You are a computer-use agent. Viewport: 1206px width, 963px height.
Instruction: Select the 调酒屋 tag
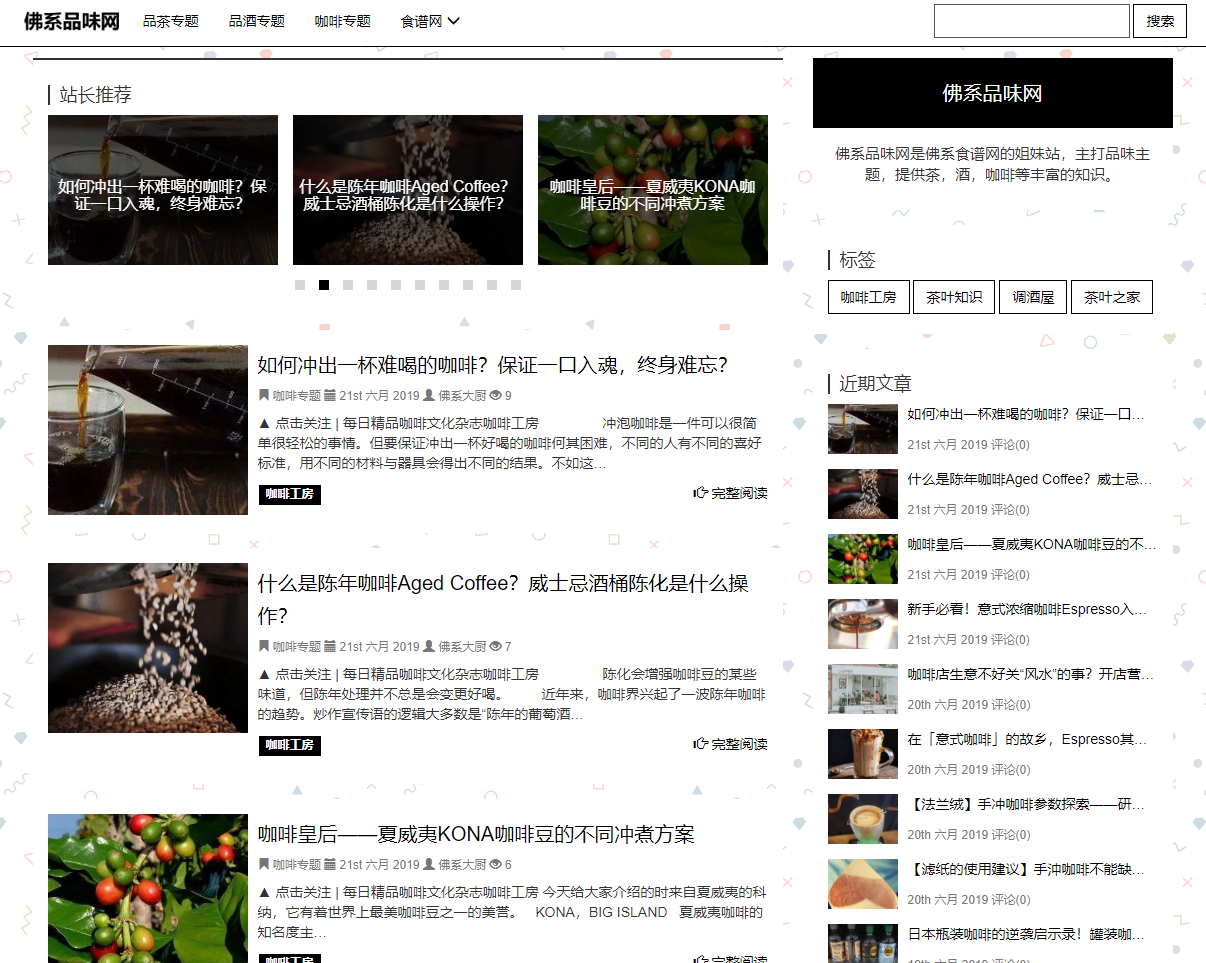(x=1033, y=297)
